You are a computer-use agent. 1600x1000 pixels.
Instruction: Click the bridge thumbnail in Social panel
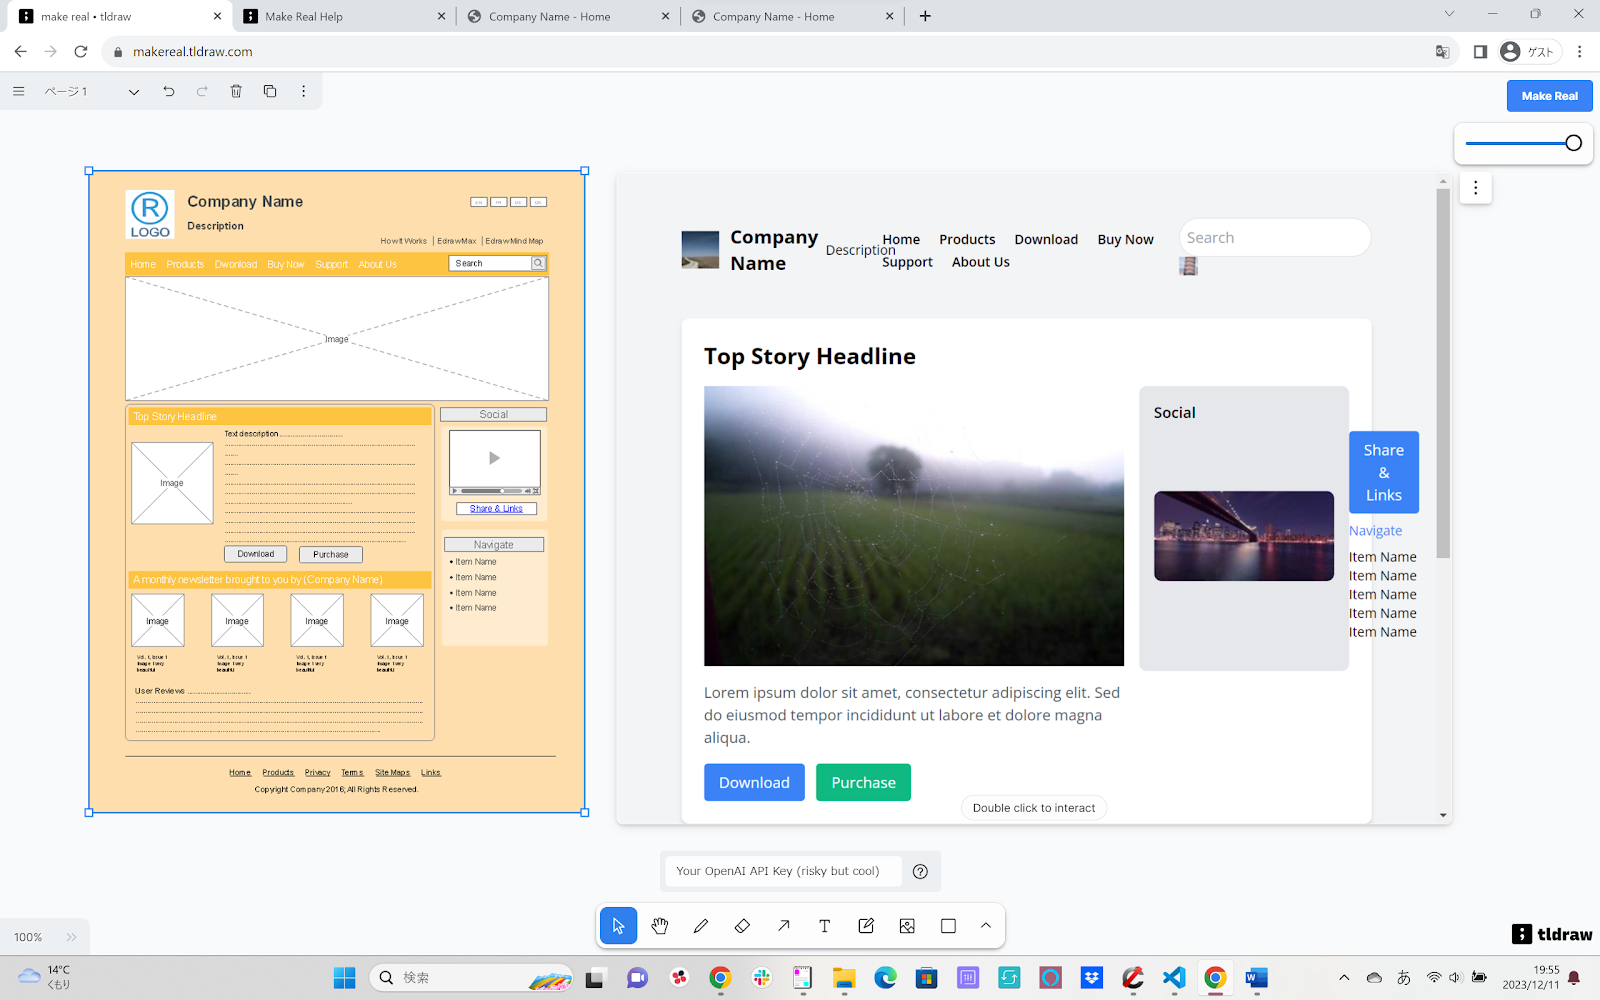point(1244,536)
